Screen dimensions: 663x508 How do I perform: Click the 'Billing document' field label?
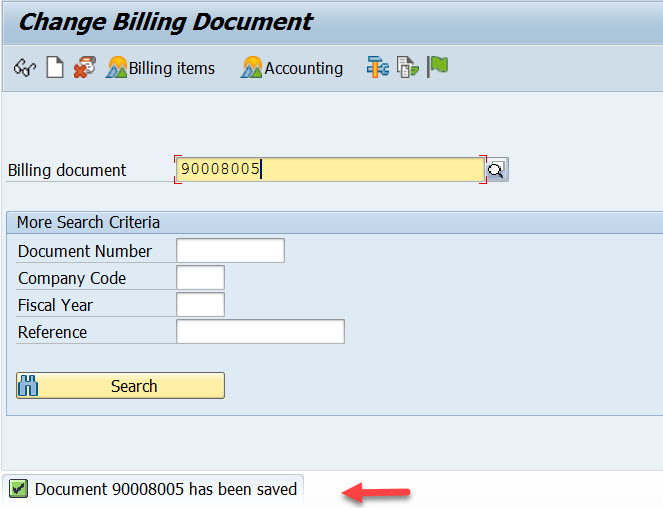(x=67, y=170)
